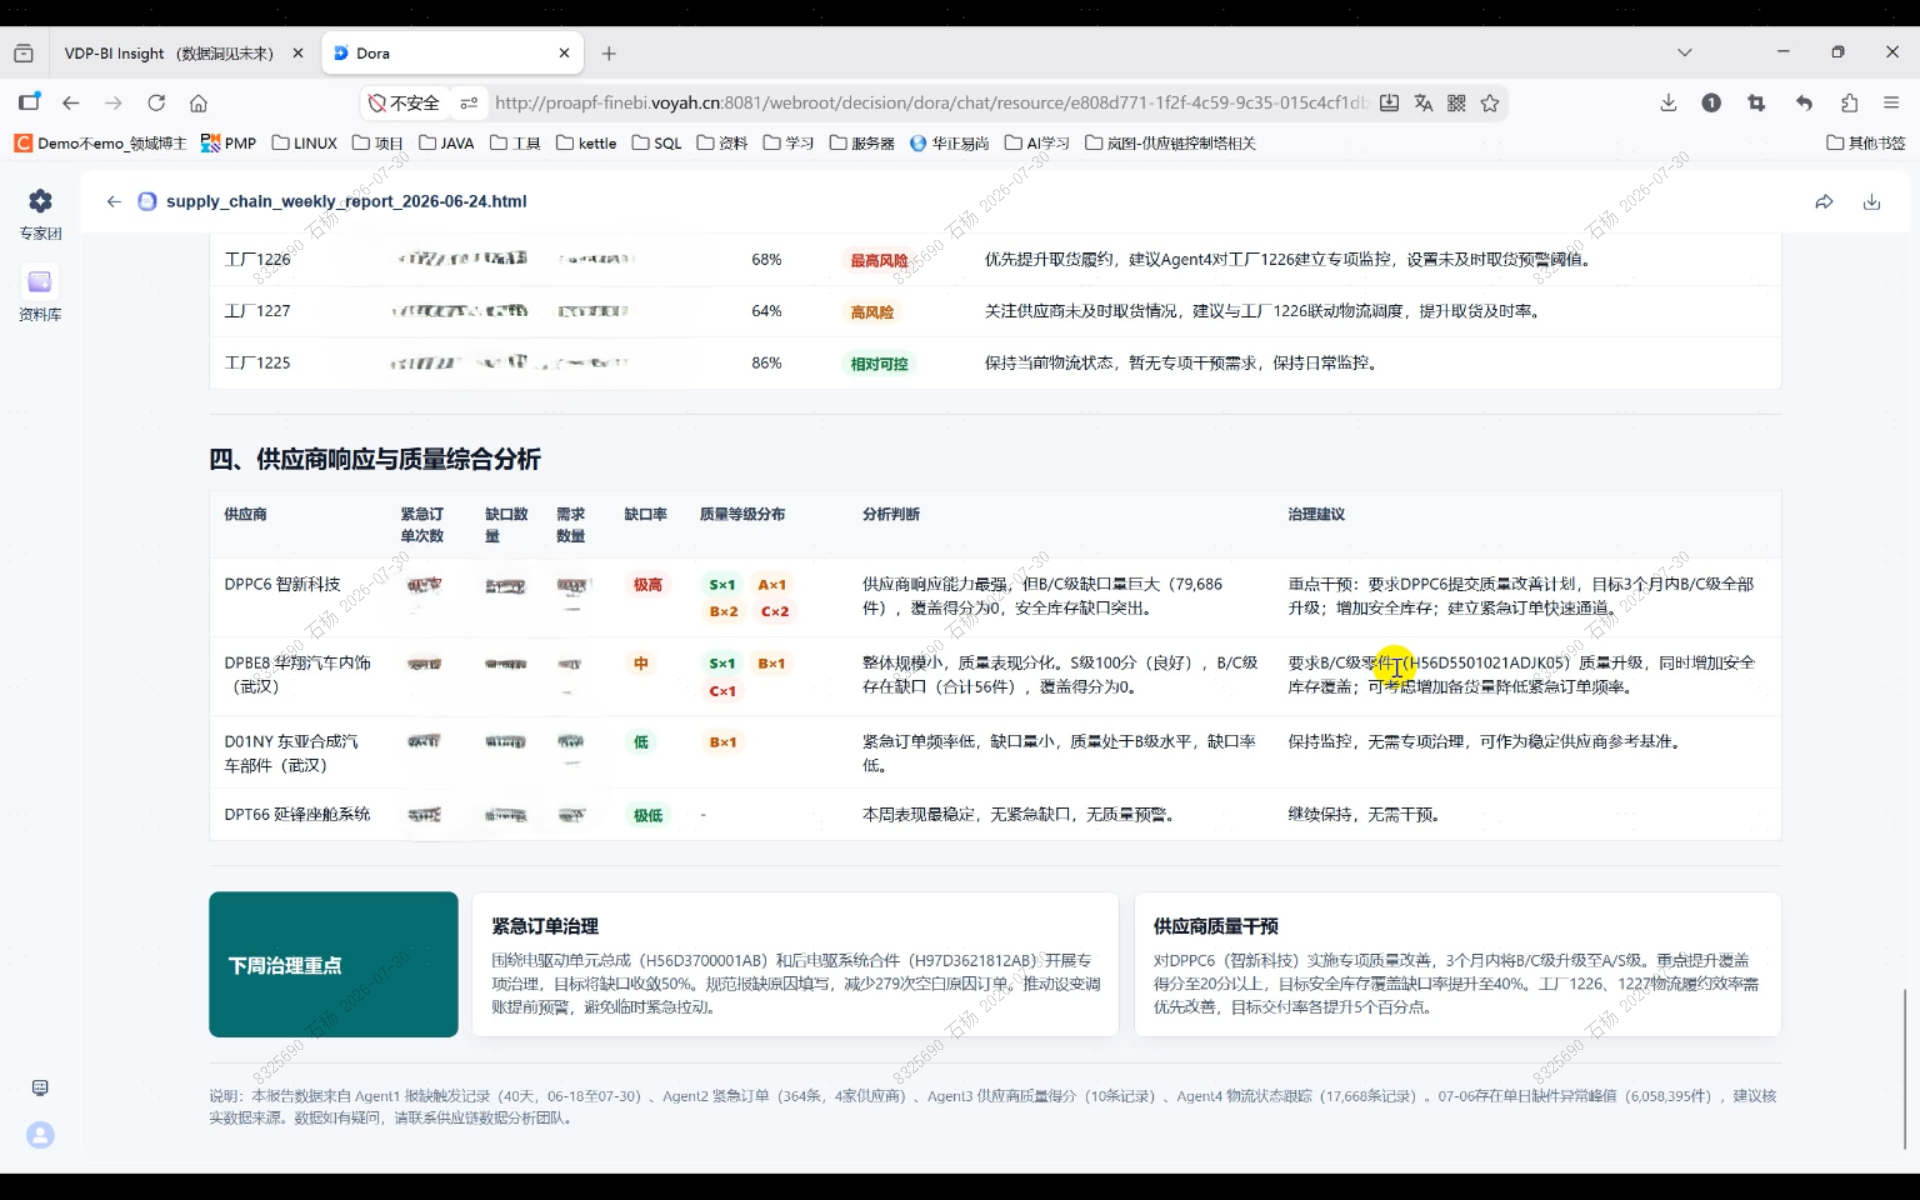
Task: Click the 极低 badge in the DPT66 row
Action: (647, 816)
